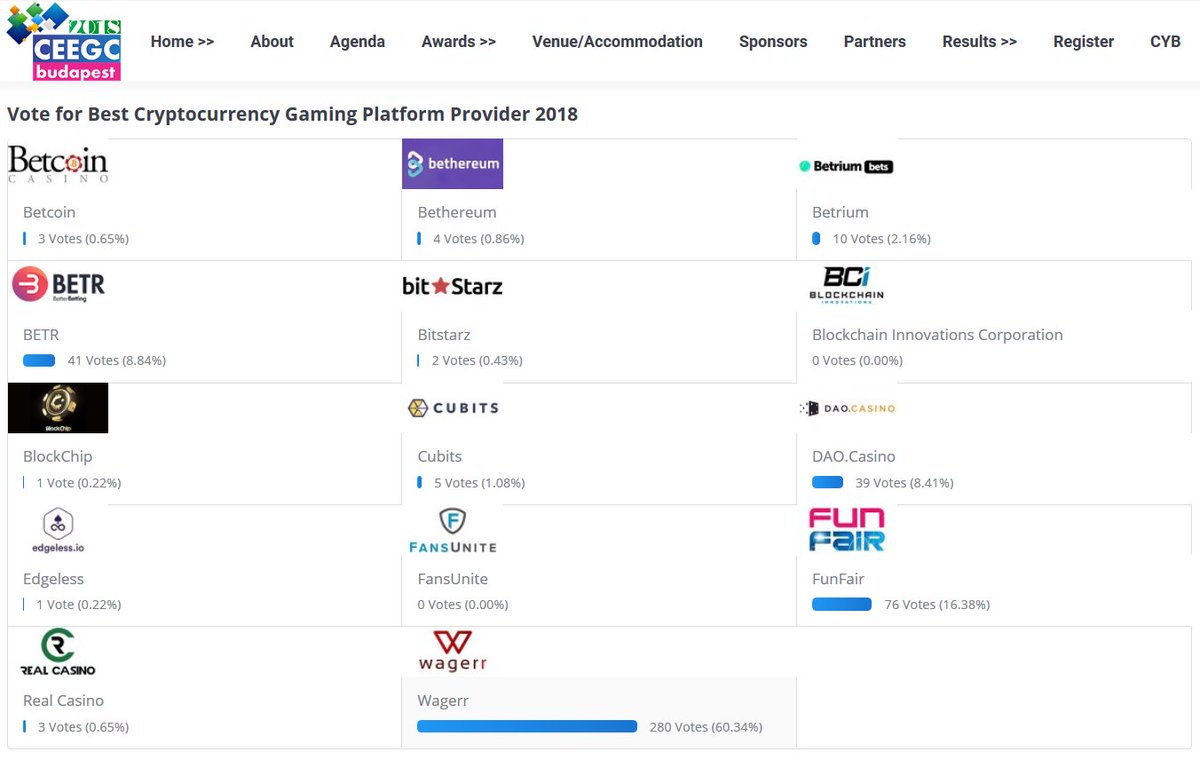The width and height of the screenshot is (1200, 760).
Task: Select the Betrium option label
Action: (840, 212)
